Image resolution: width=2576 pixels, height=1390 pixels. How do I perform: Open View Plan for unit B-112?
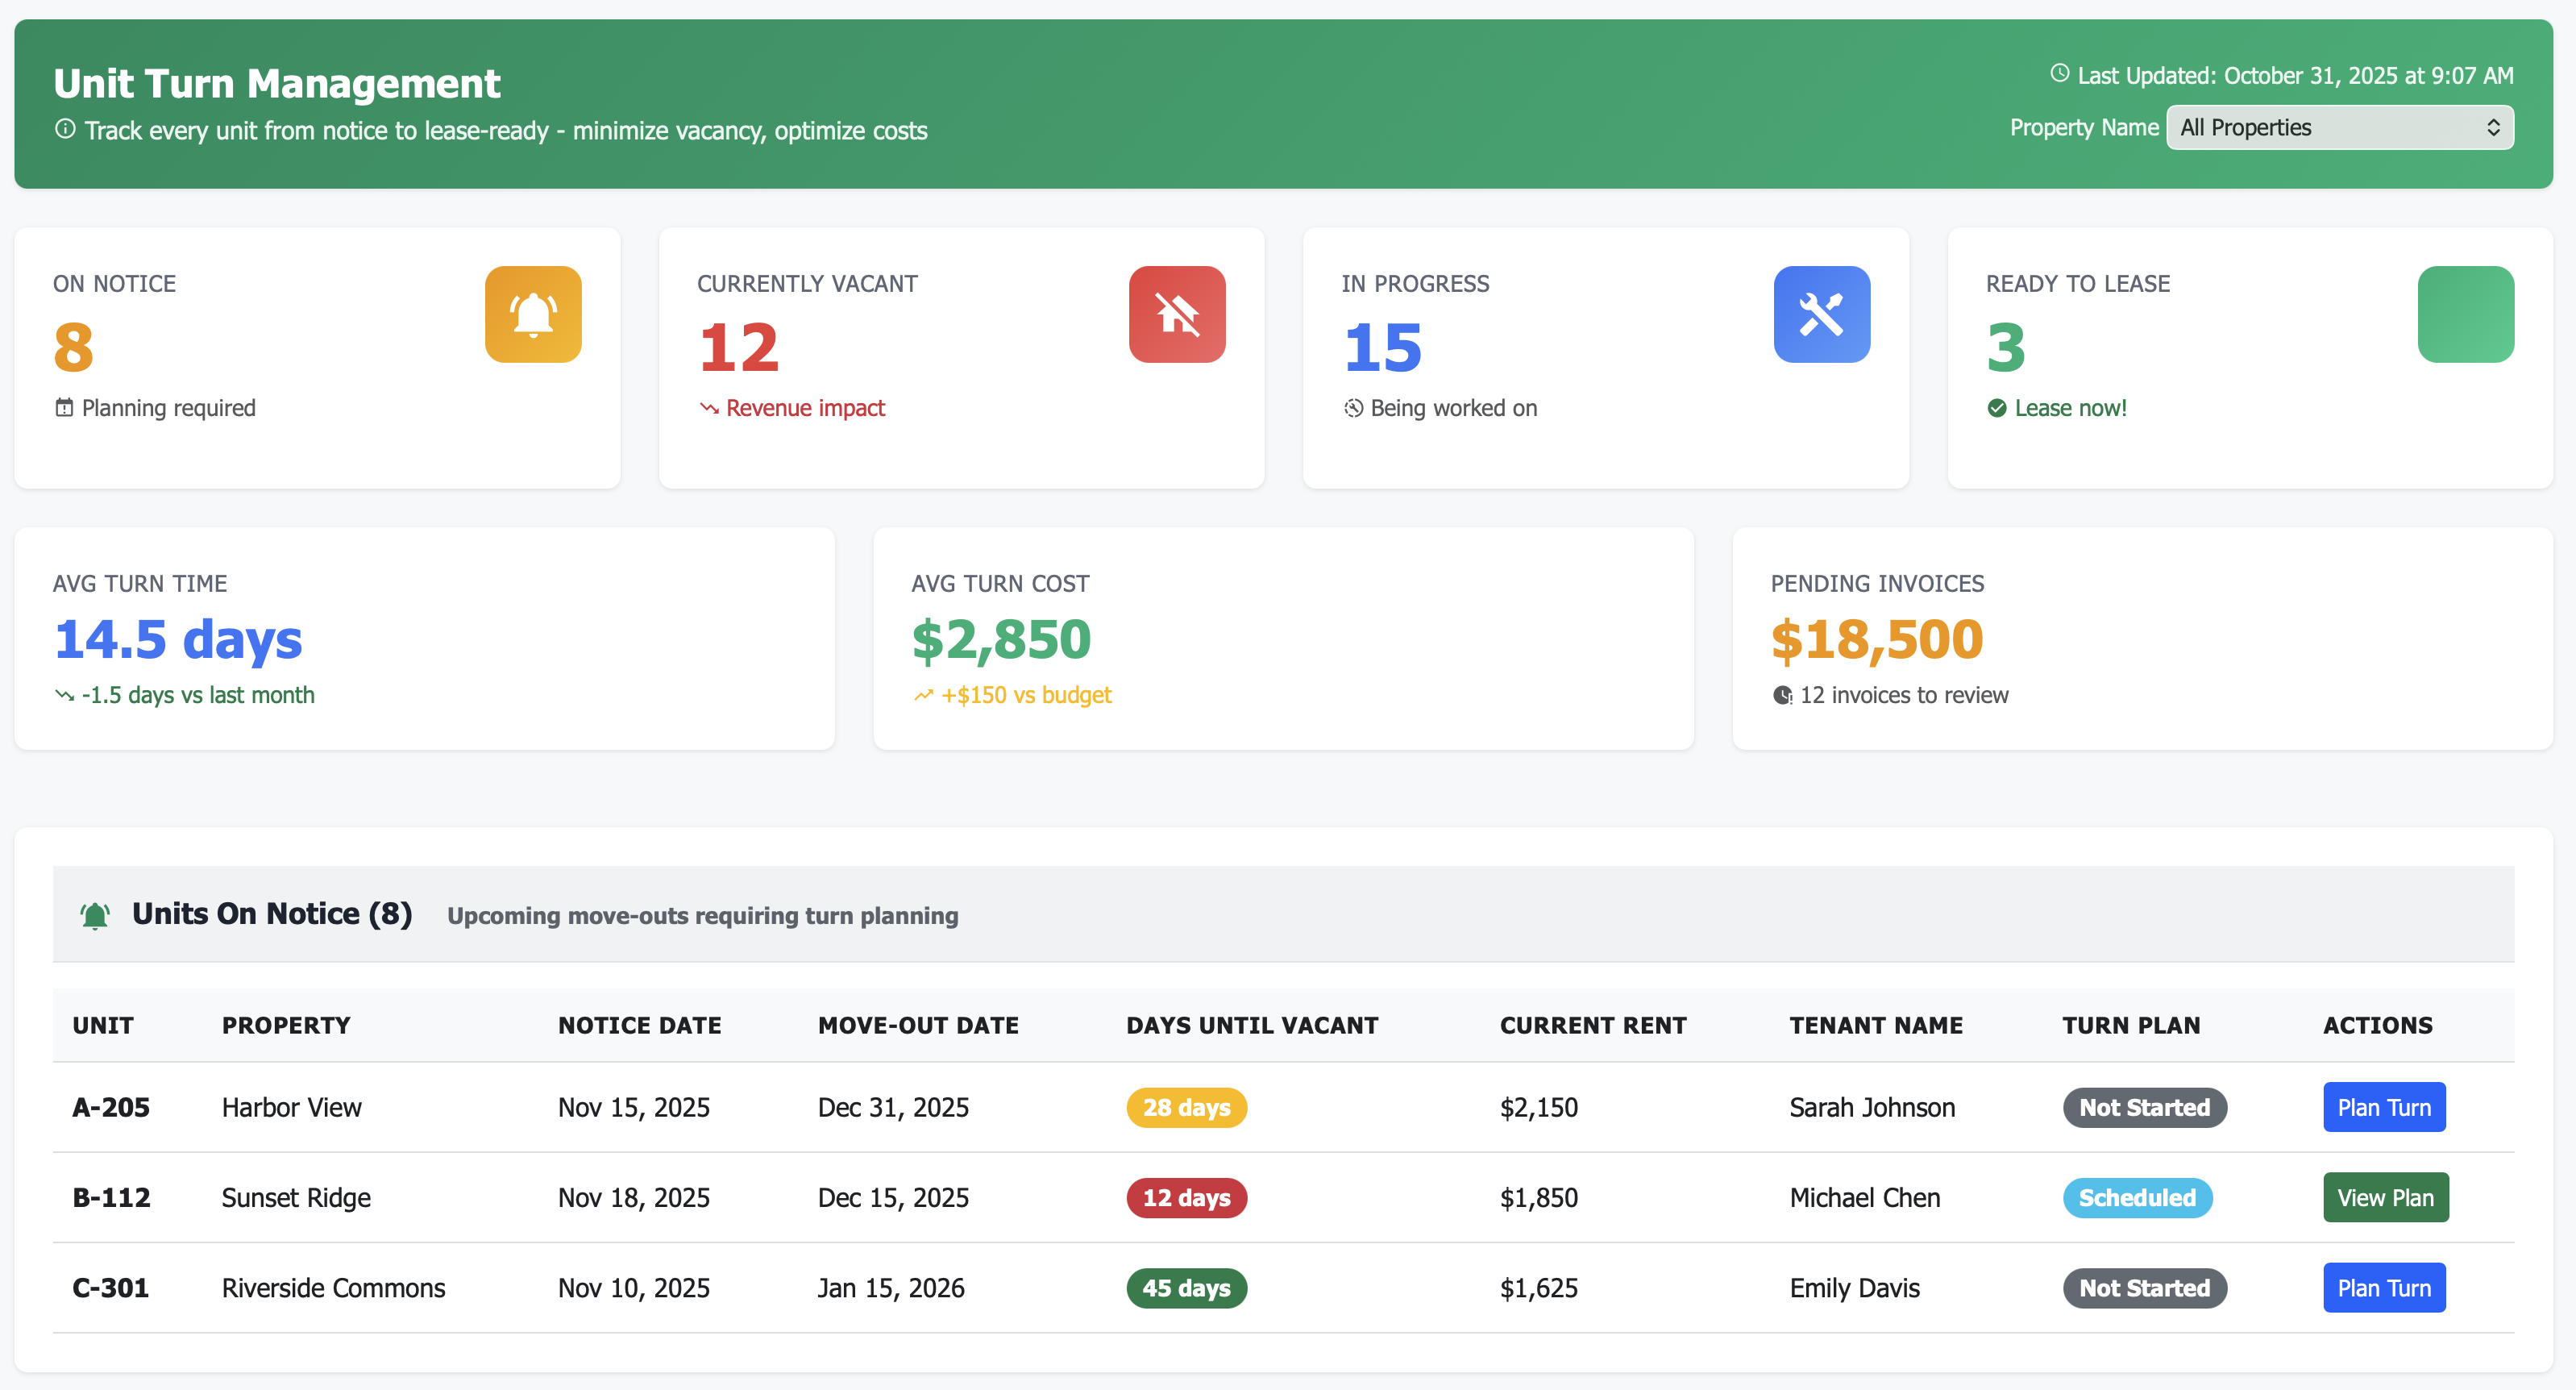click(x=2385, y=1197)
